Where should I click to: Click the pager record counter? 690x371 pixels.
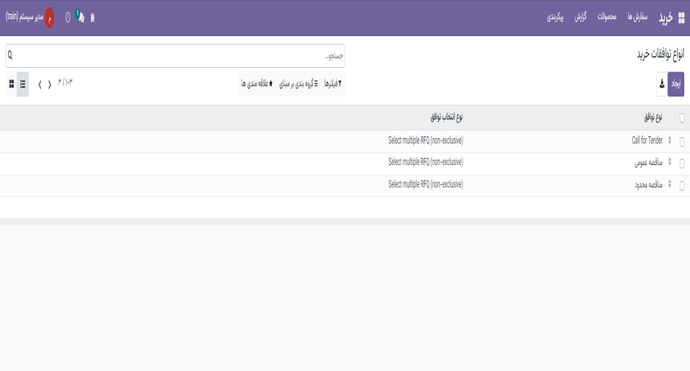65,83
